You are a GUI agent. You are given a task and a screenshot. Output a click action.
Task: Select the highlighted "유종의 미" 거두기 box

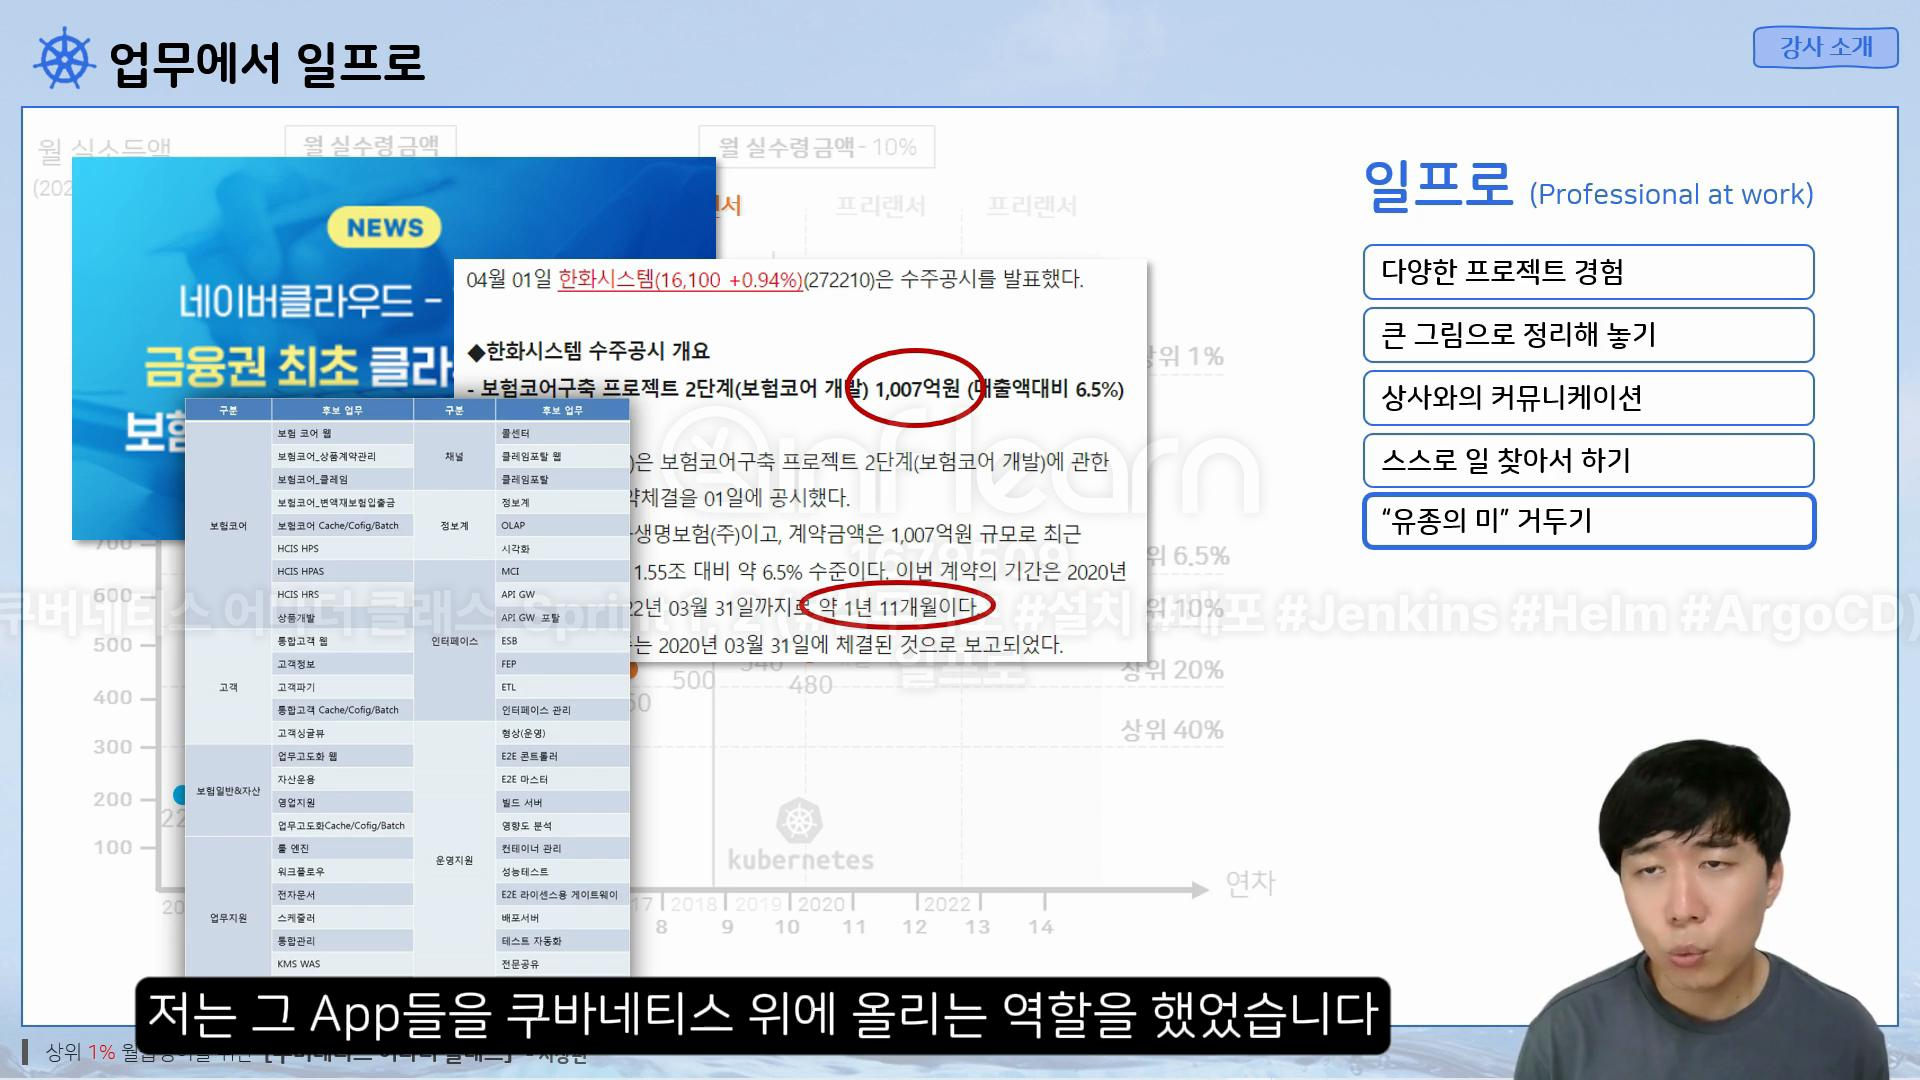[x=1587, y=521]
